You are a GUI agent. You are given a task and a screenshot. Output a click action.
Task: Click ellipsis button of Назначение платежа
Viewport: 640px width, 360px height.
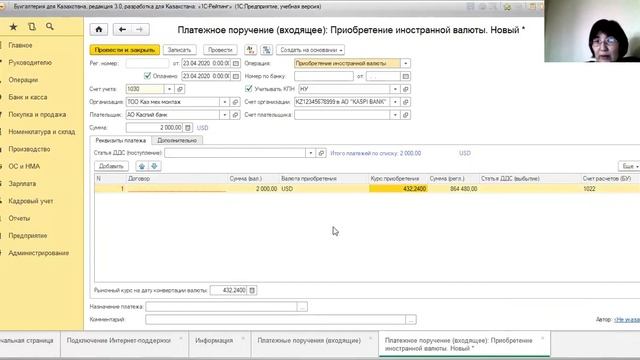click(302, 307)
